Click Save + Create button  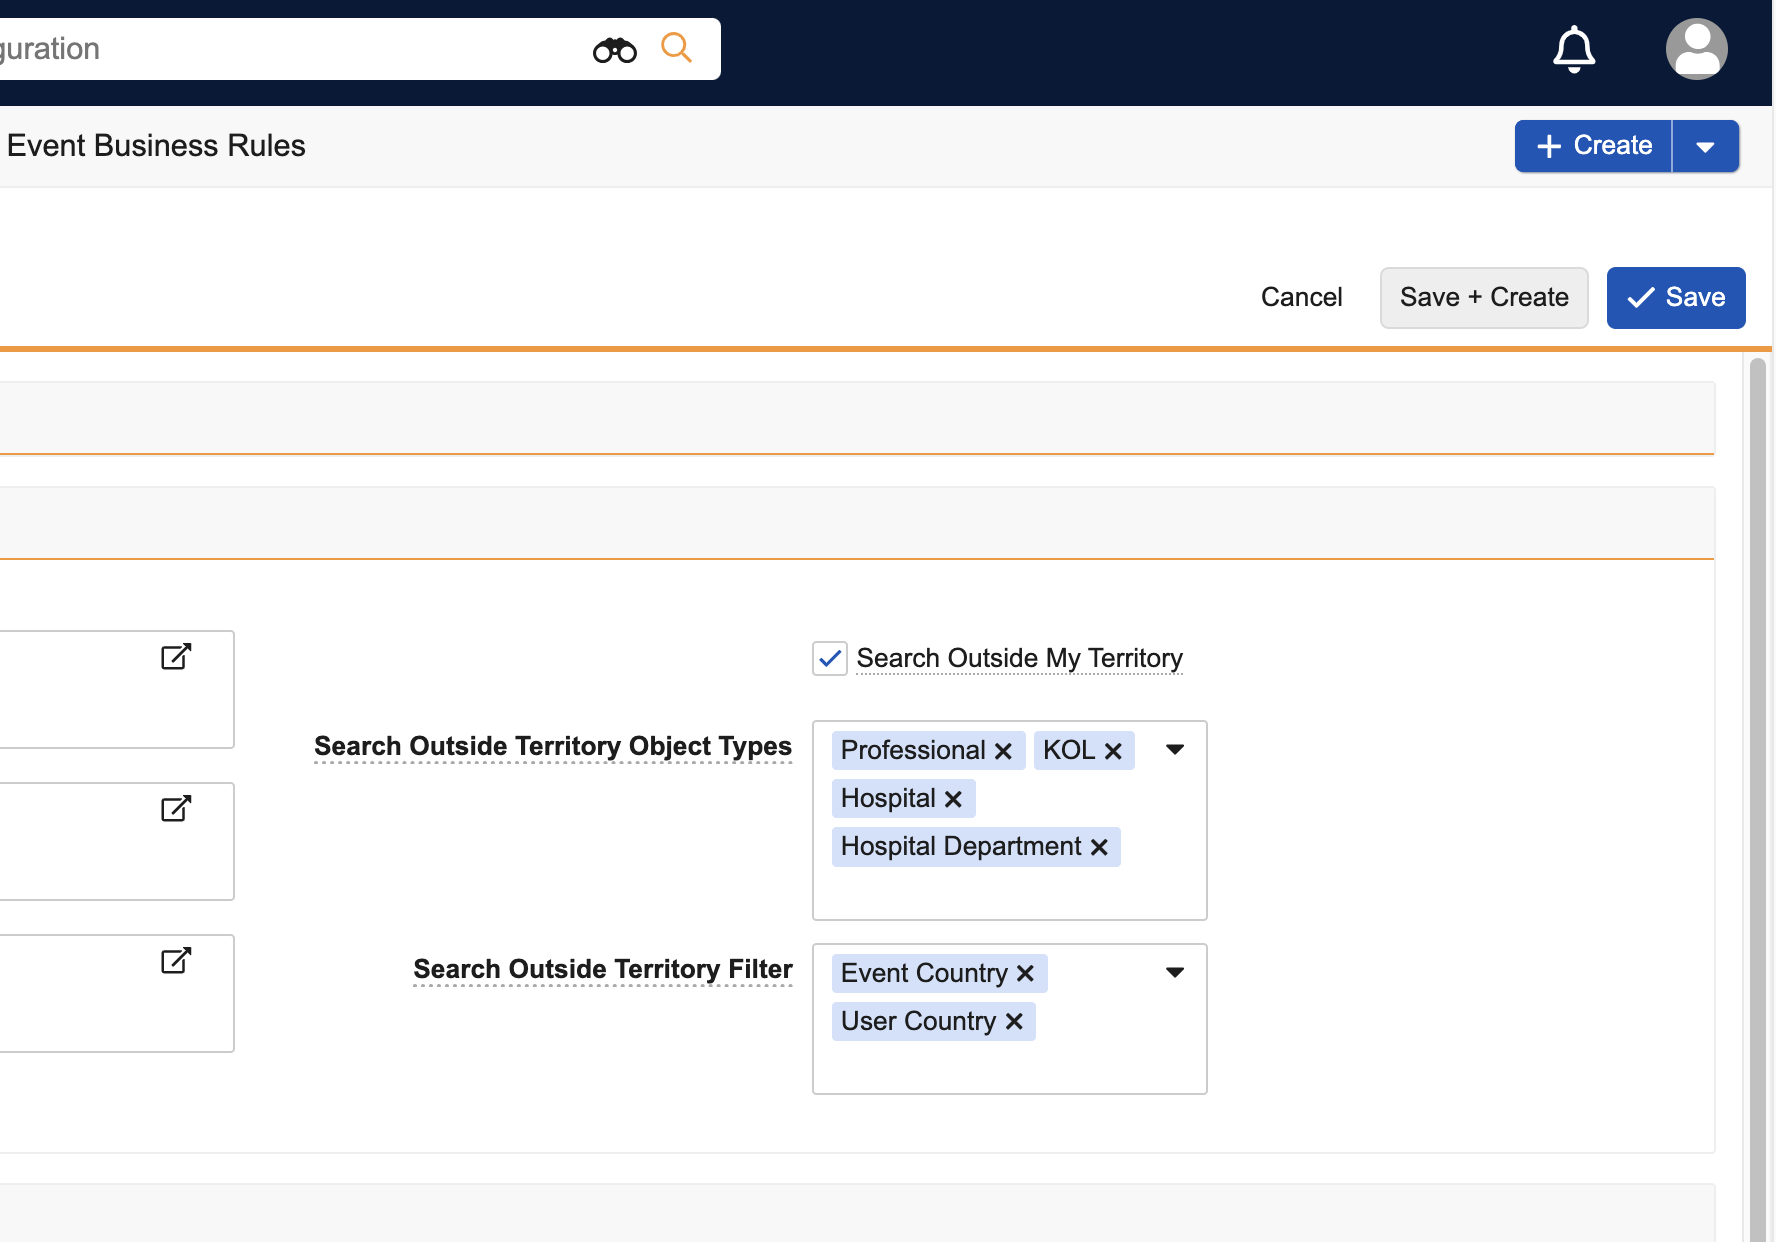pos(1483,298)
